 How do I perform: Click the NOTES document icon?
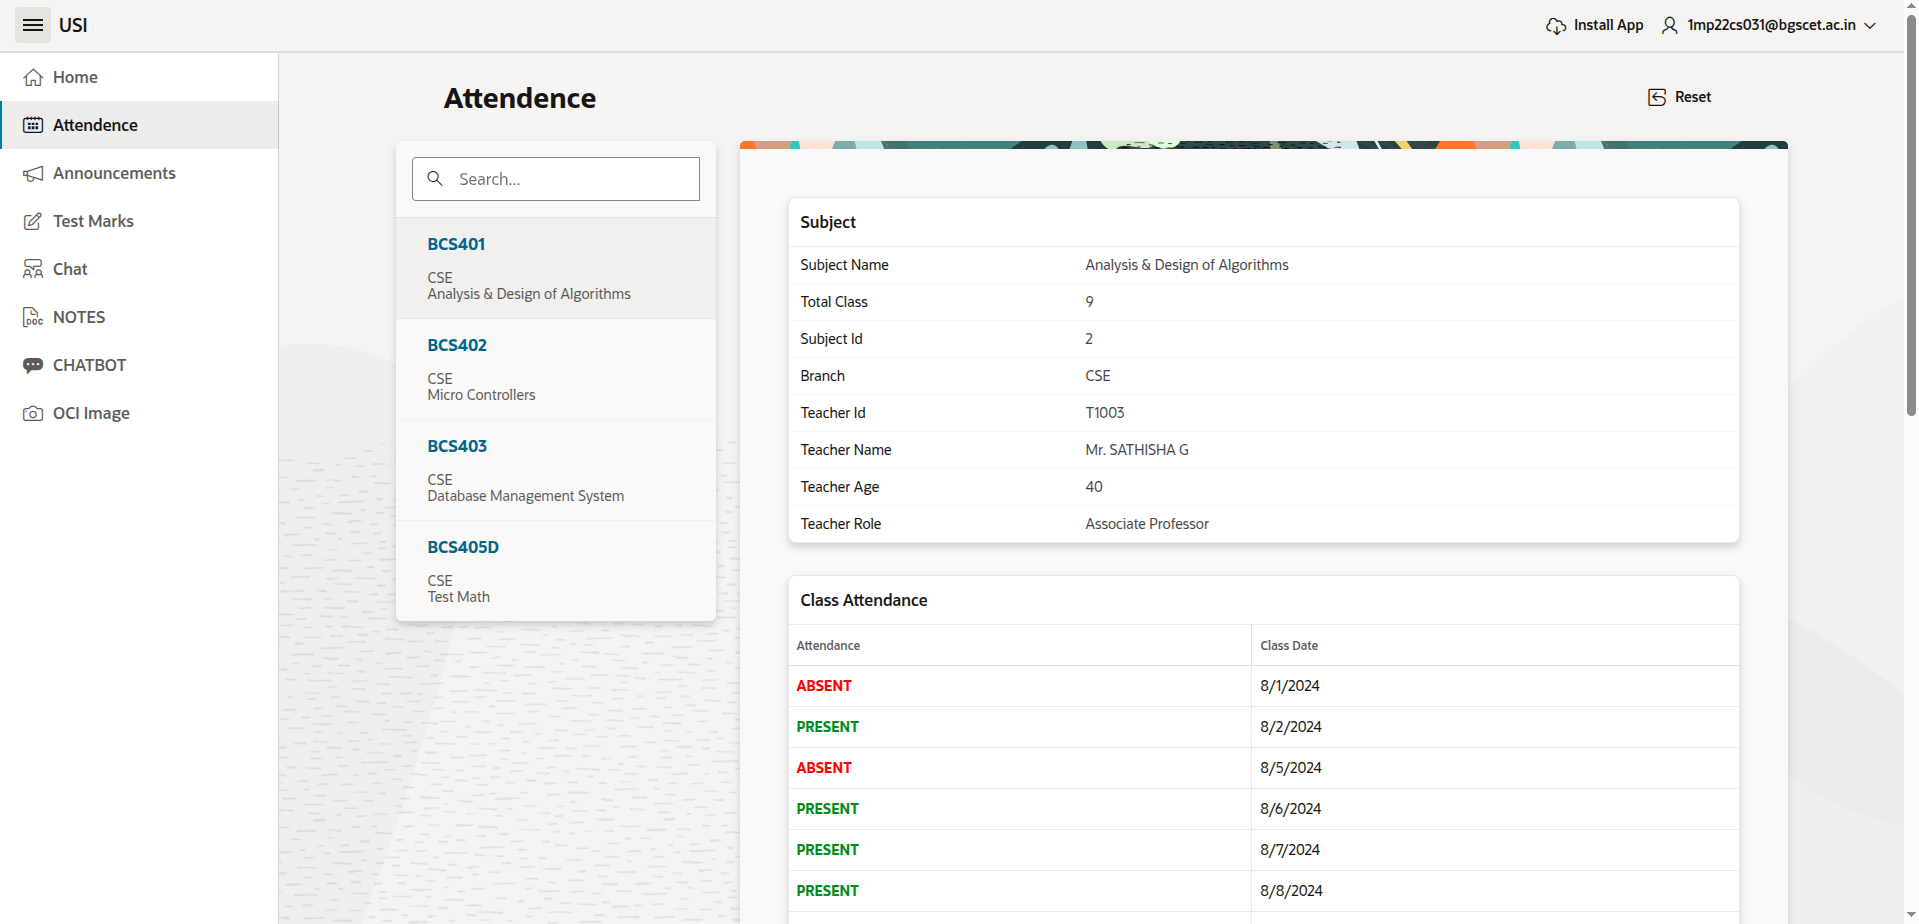pos(33,317)
